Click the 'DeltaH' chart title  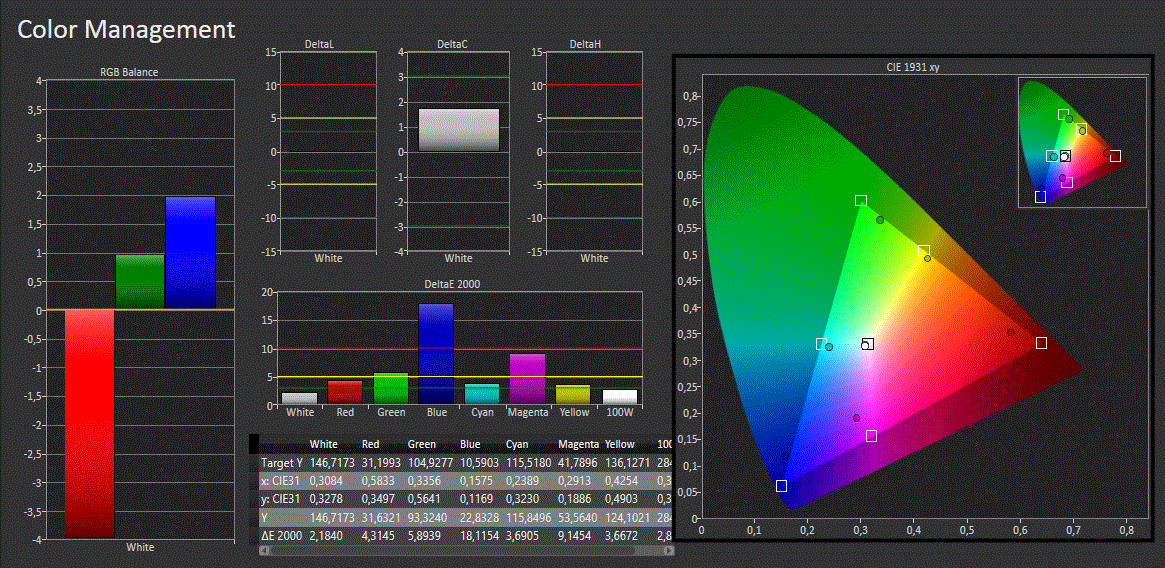(x=585, y=45)
